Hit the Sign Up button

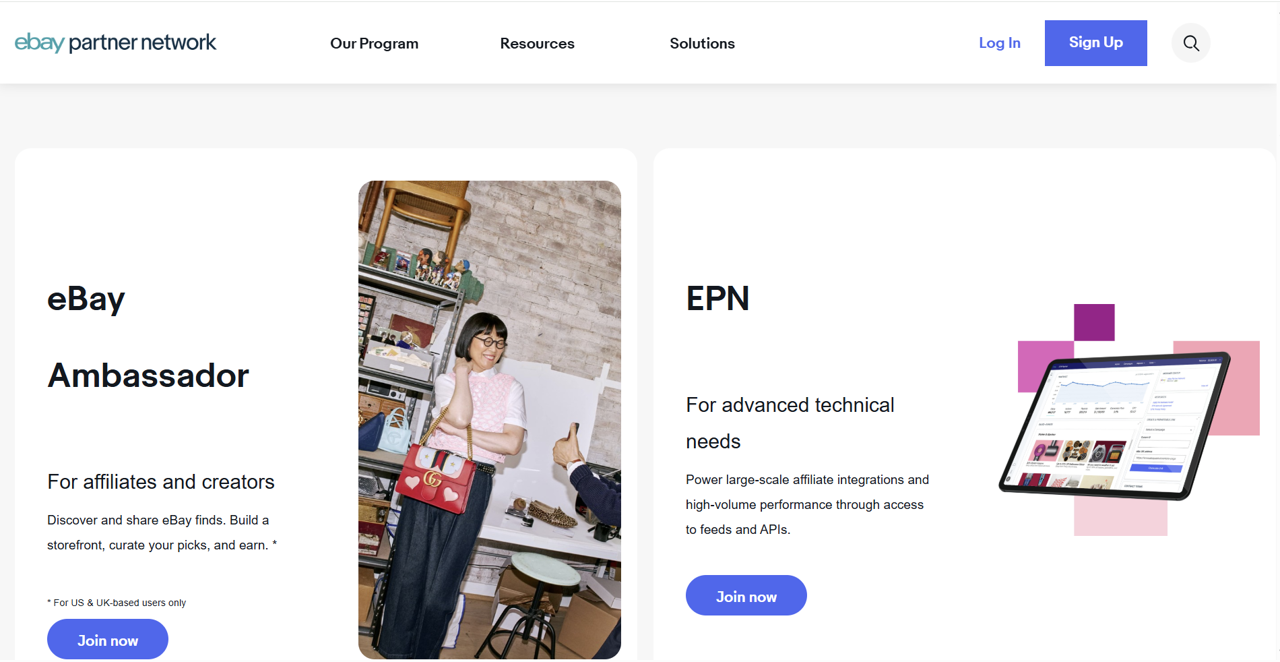tap(1095, 43)
